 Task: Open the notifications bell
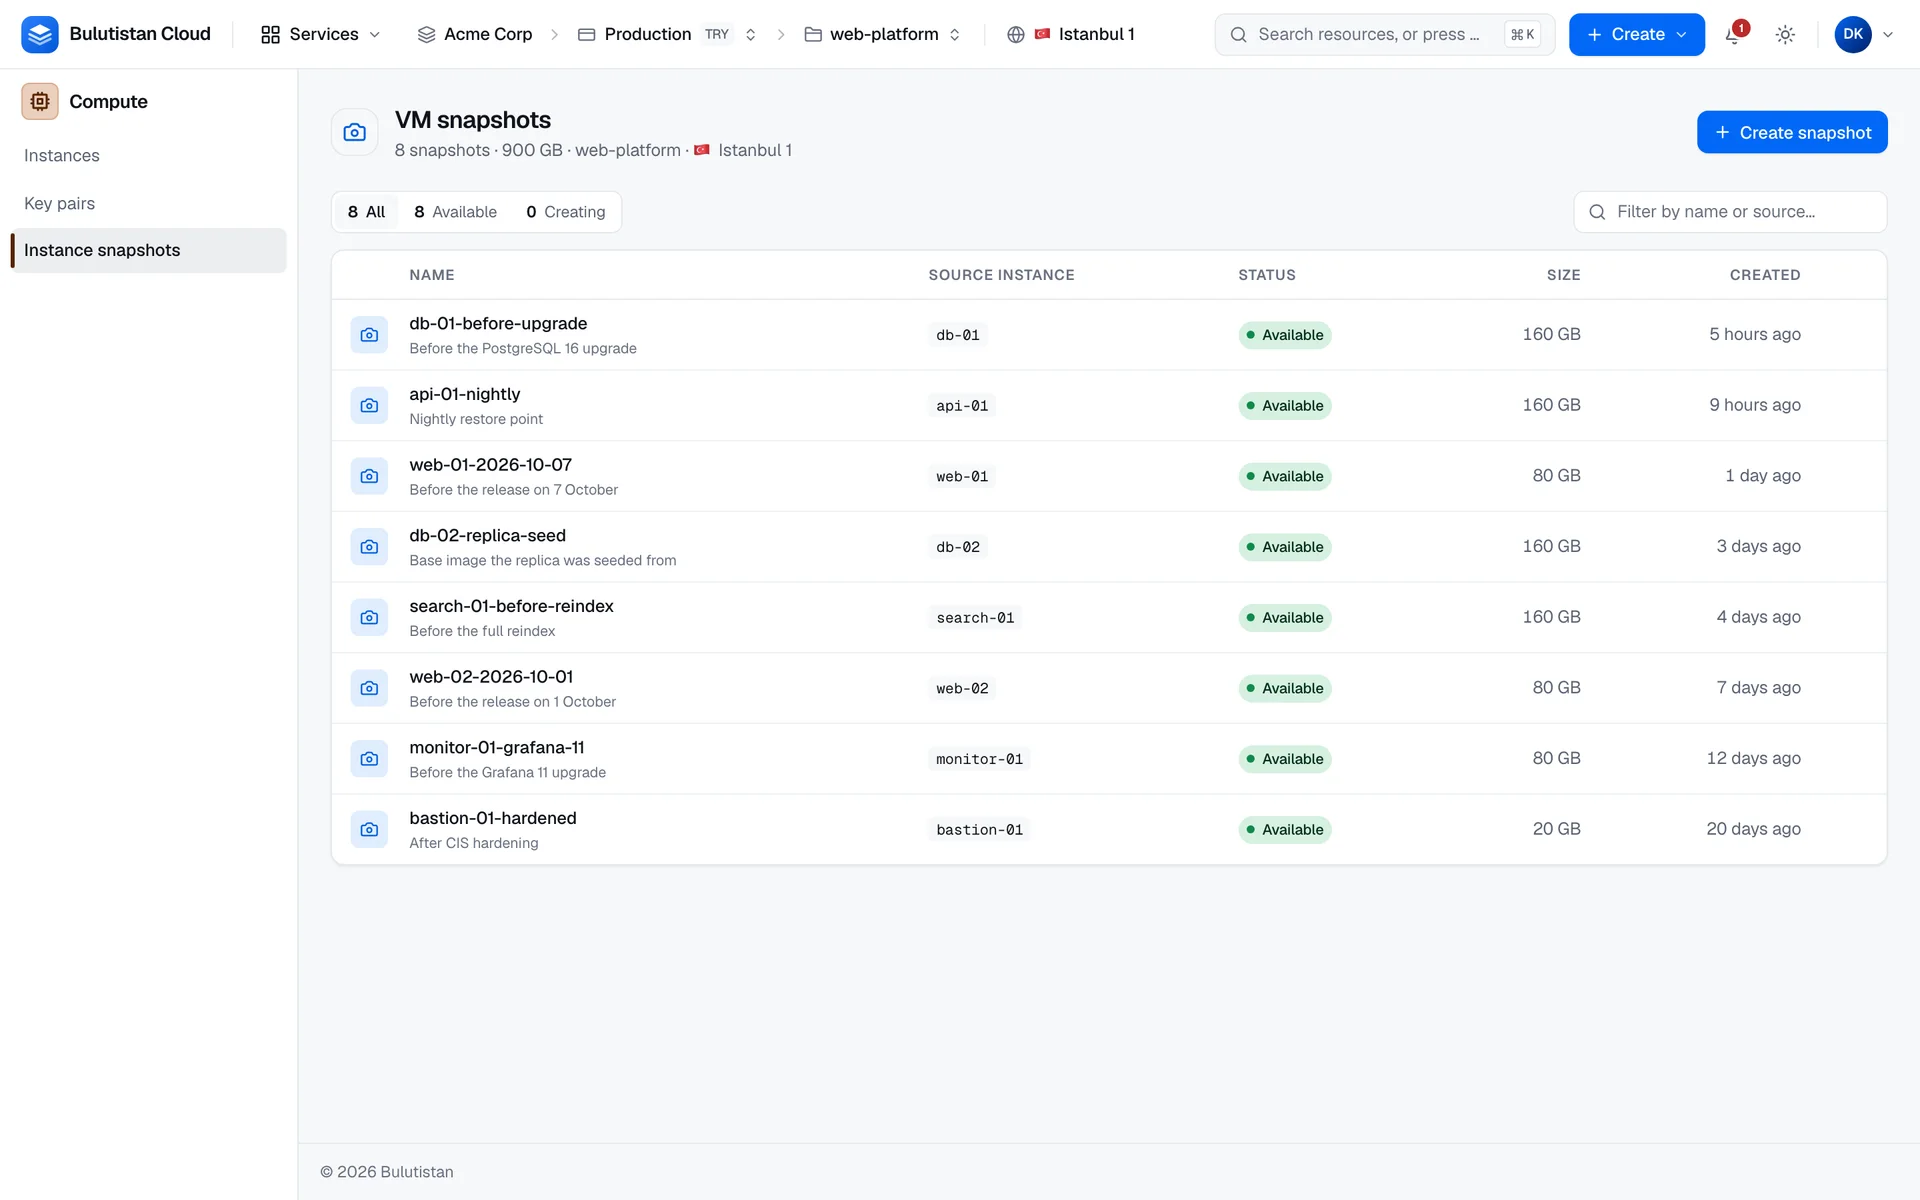tap(1734, 35)
